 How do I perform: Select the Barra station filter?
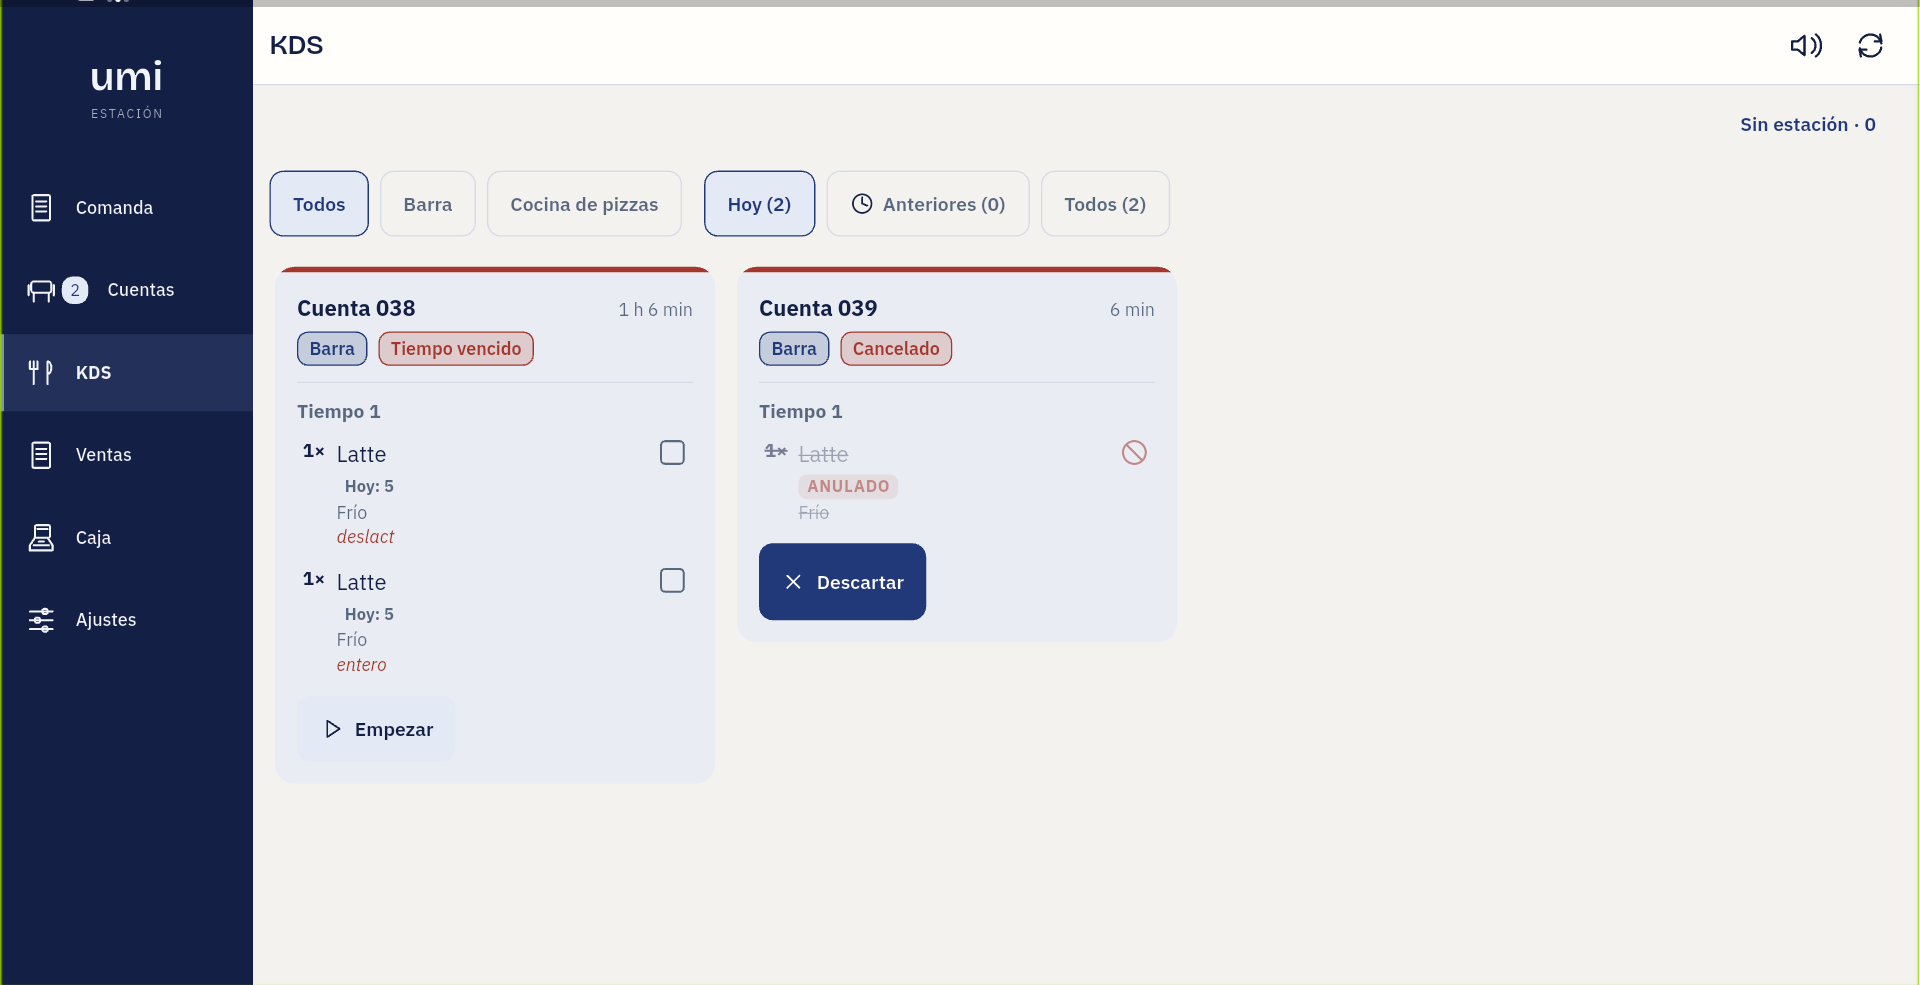tap(428, 204)
